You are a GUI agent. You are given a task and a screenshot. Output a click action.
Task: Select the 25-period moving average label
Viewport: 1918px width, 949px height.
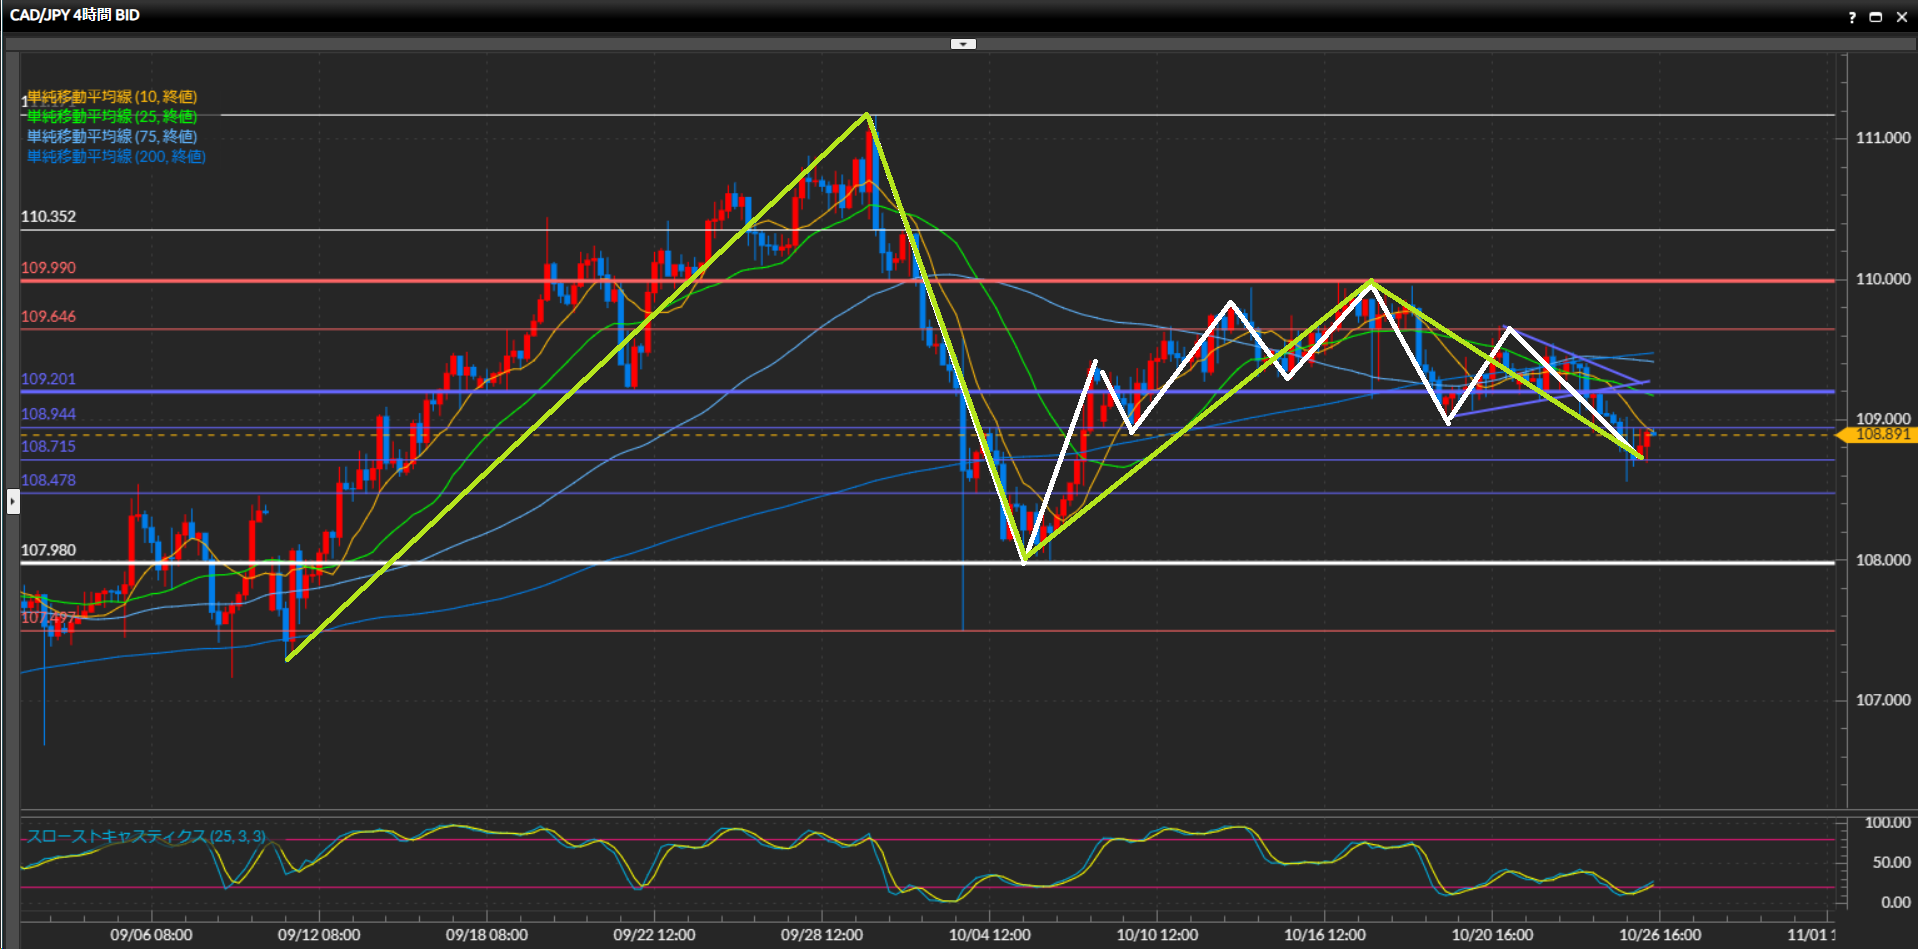[112, 117]
